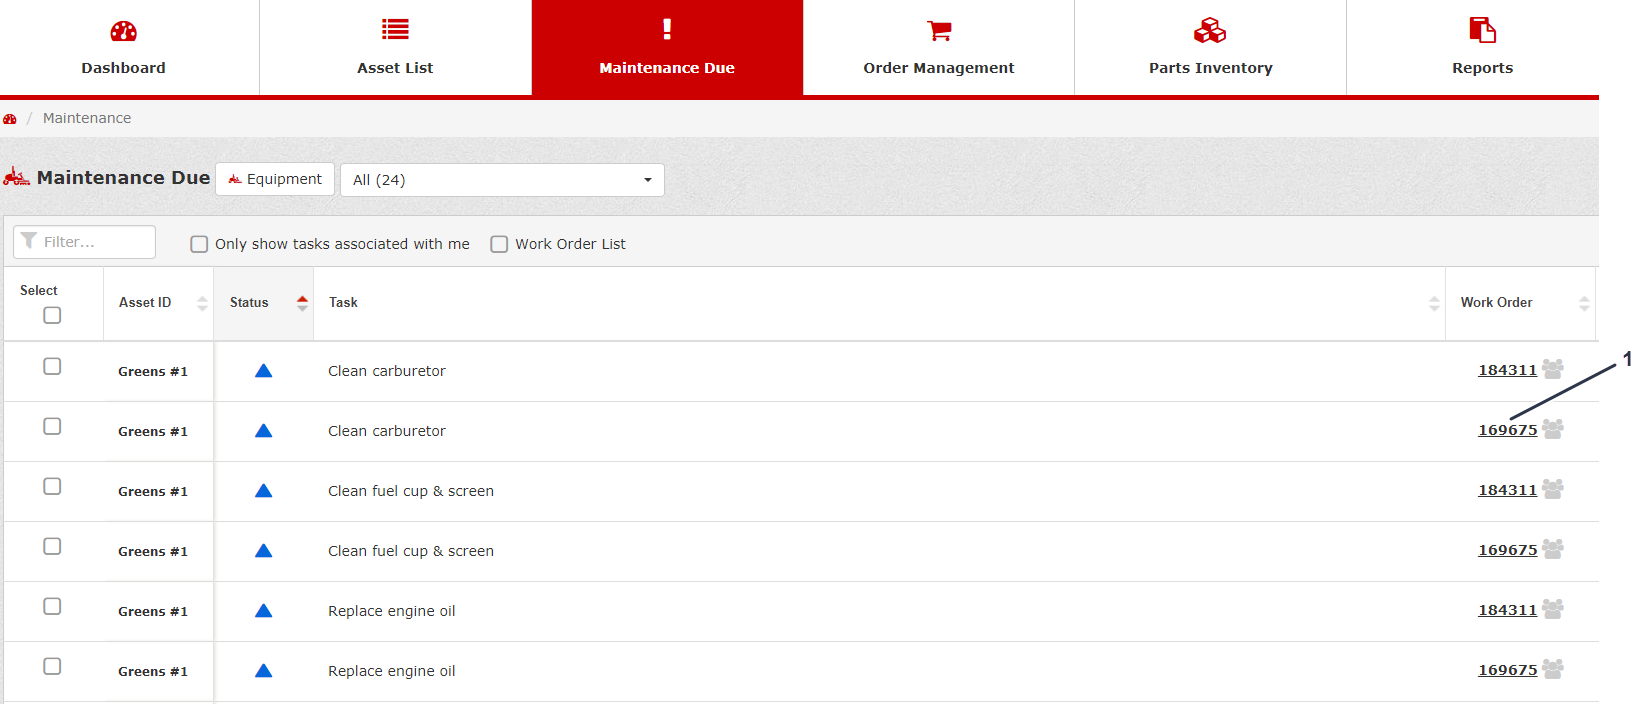Click the Parts Inventory boxes icon

tap(1209, 31)
